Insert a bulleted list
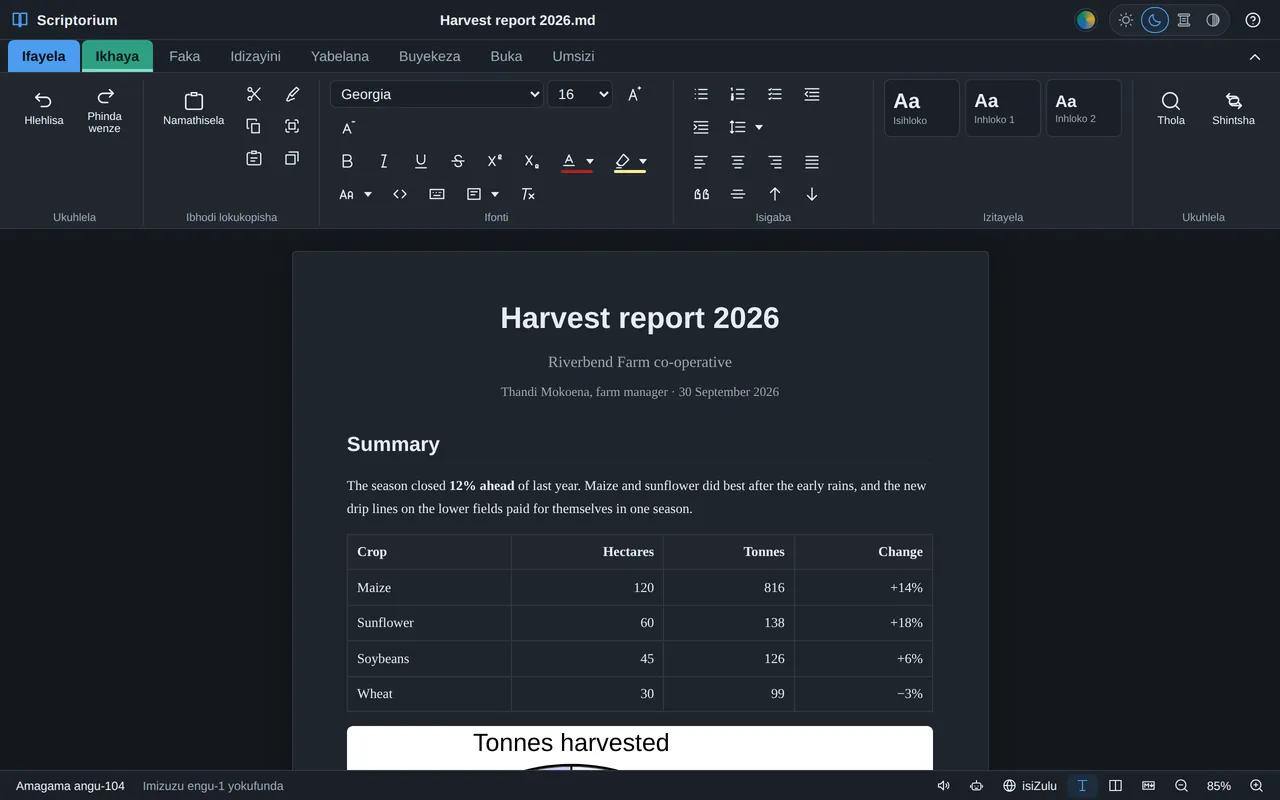Image resolution: width=1280 pixels, height=800 pixels. click(701, 94)
